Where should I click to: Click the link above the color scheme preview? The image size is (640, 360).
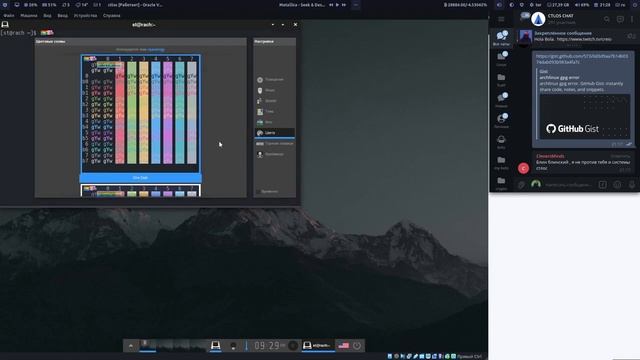tap(156, 49)
